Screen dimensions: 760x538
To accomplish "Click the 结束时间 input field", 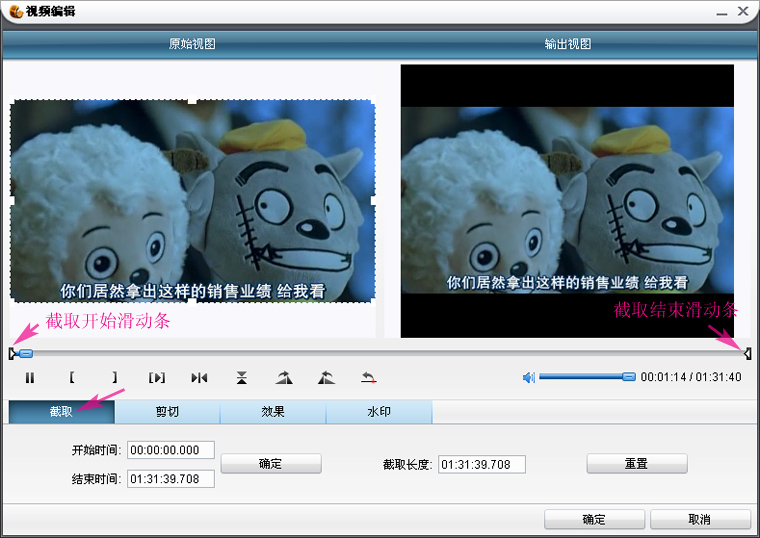I will (170, 479).
